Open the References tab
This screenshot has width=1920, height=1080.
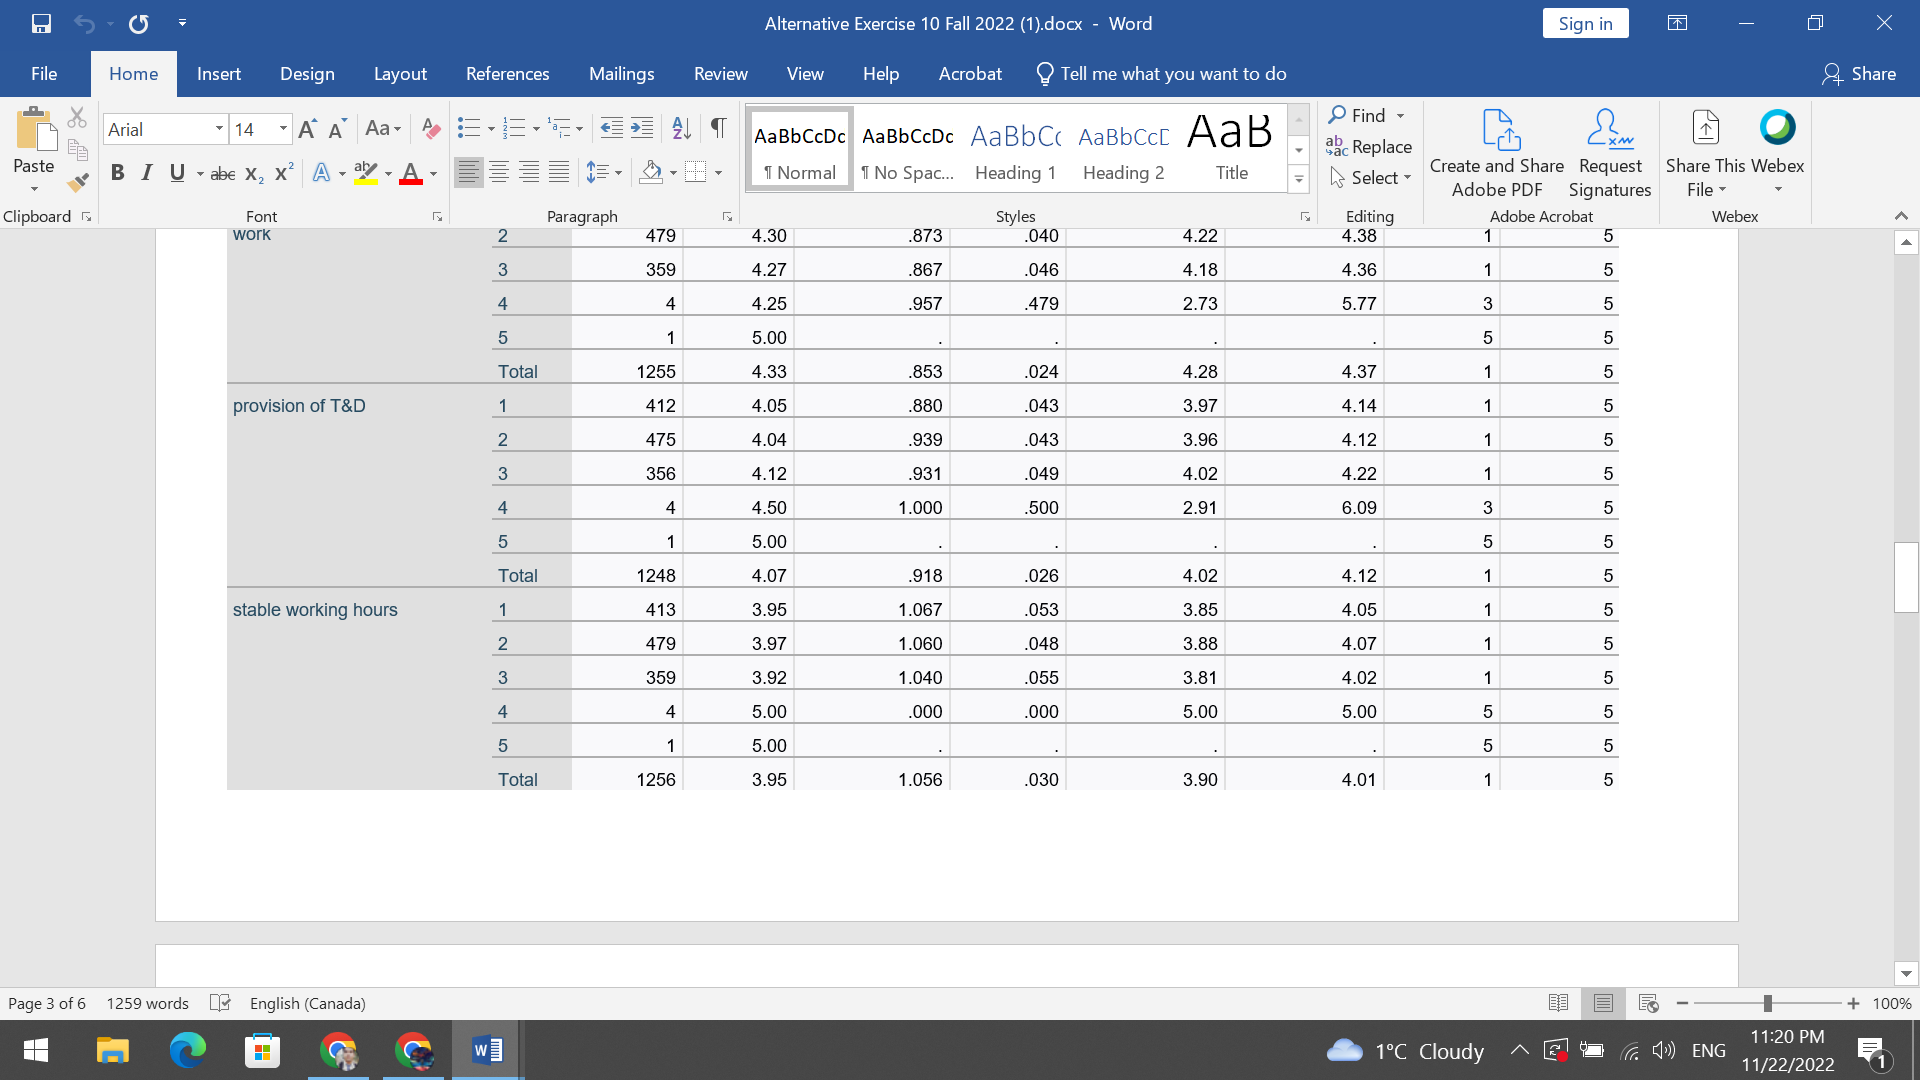(507, 74)
